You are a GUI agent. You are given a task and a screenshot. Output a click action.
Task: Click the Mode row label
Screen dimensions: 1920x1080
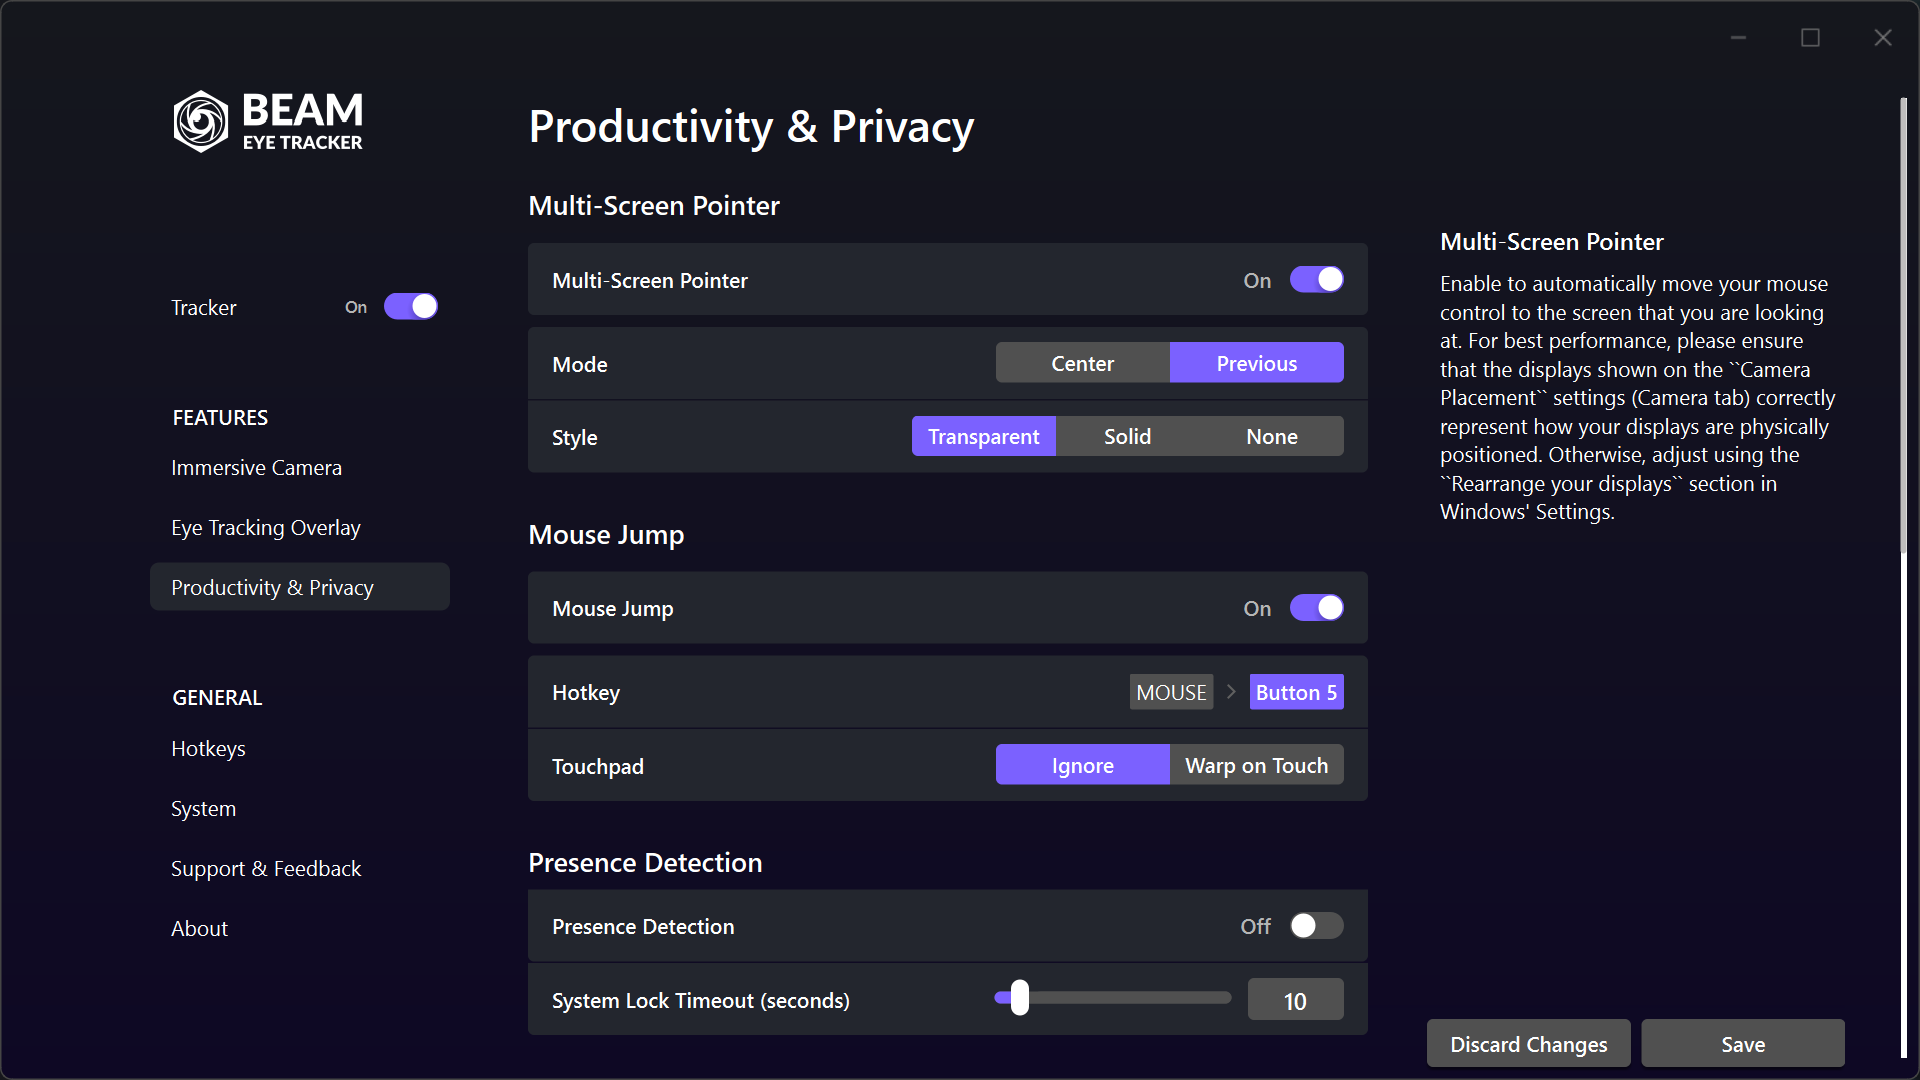pyautogui.click(x=579, y=365)
